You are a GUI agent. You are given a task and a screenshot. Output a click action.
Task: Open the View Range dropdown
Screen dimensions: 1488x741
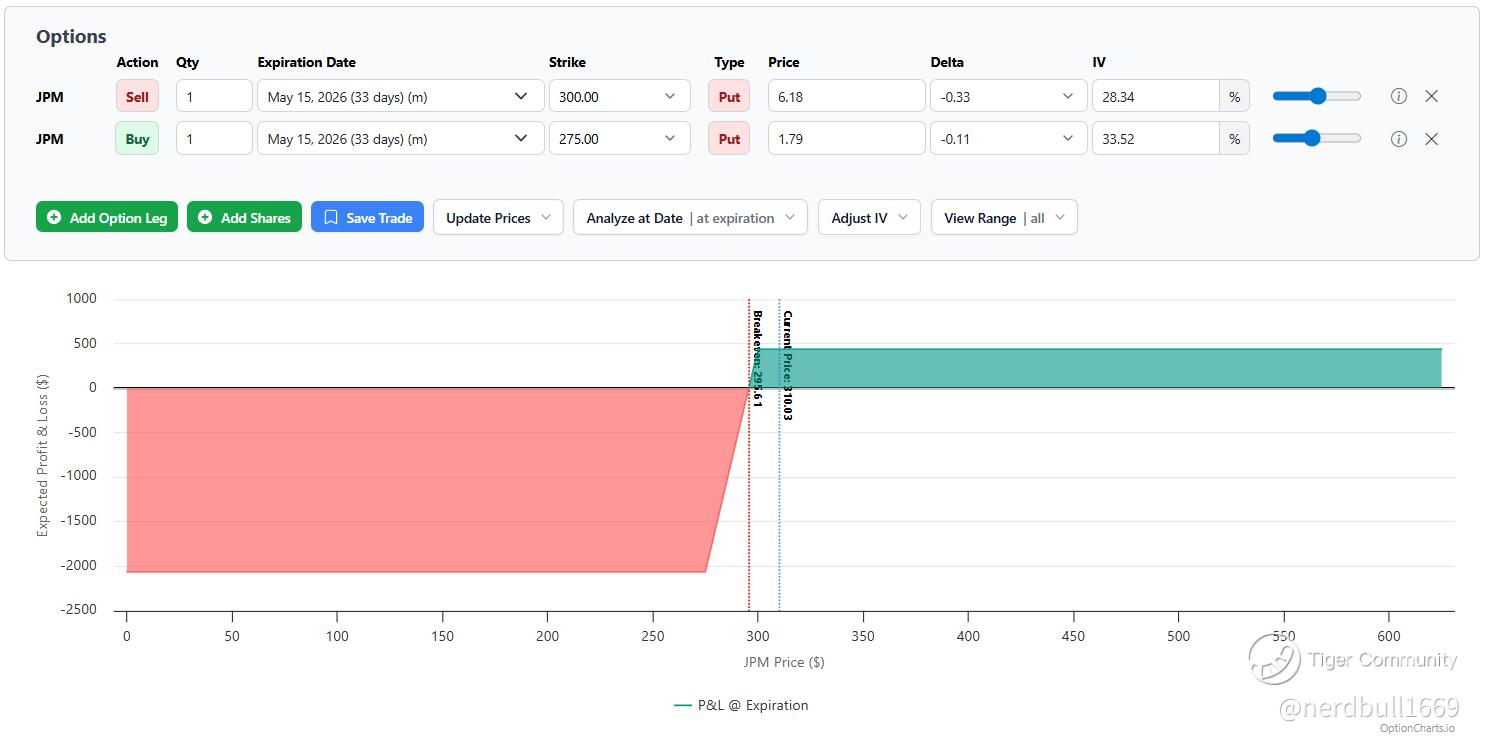(1004, 218)
